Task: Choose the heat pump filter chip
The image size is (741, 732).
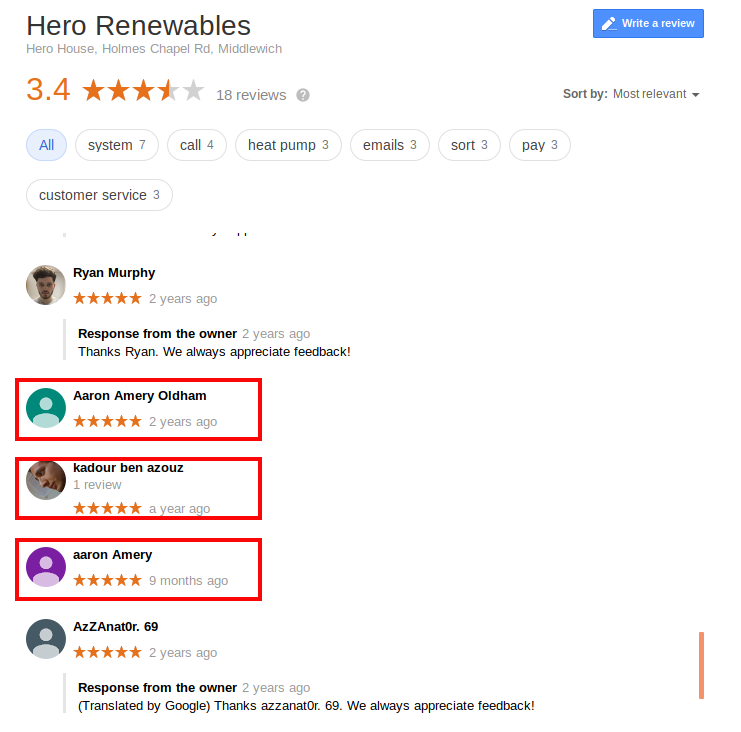Action: pos(288,145)
